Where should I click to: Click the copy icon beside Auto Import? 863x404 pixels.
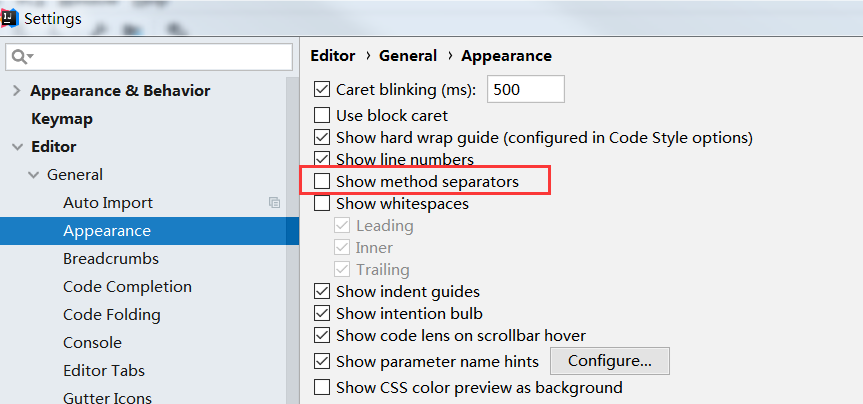coord(274,203)
